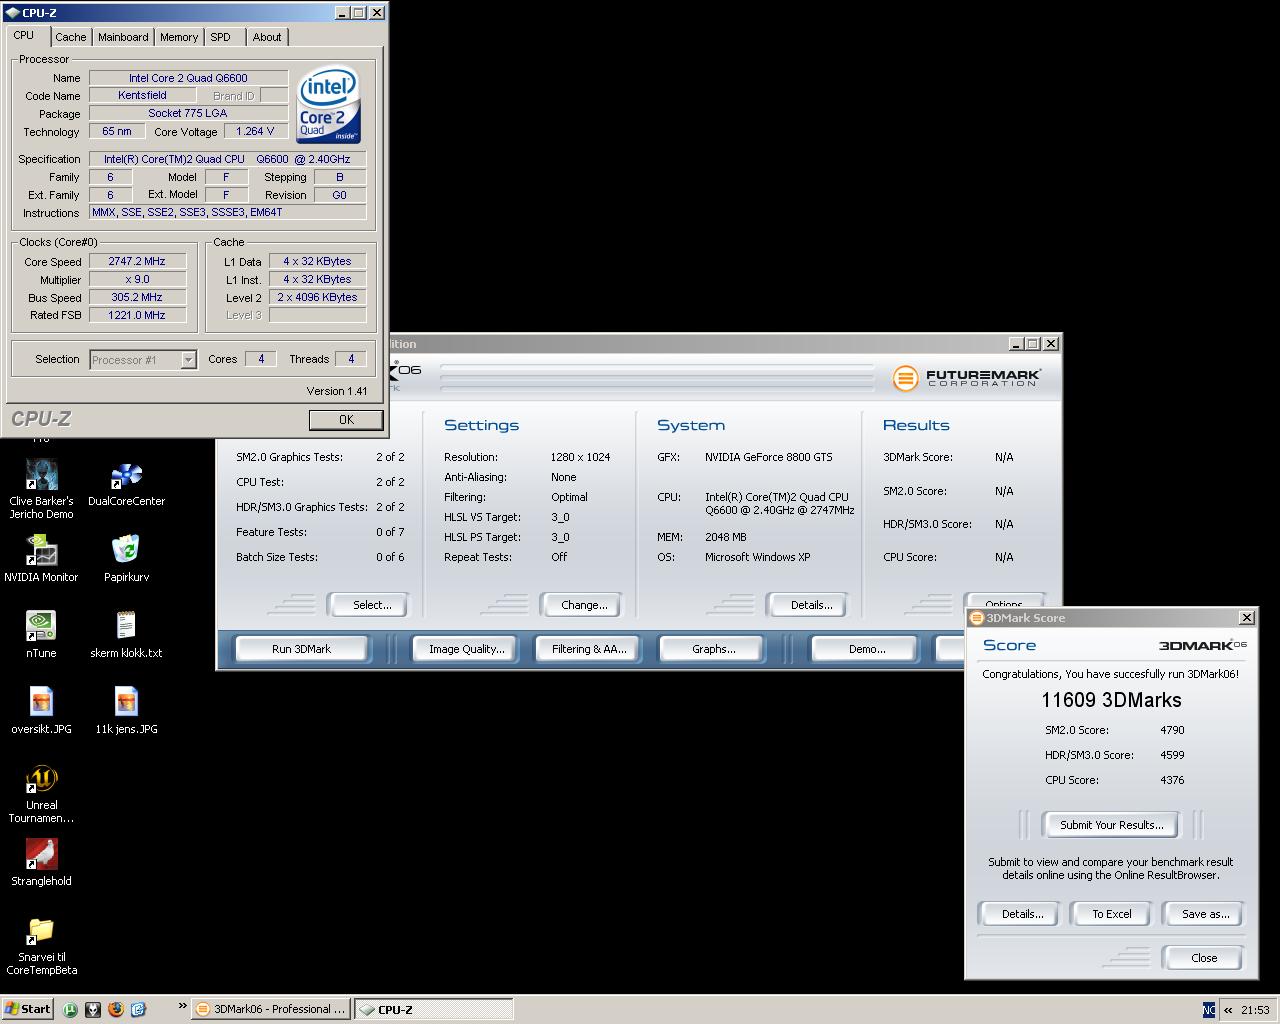Launch the nTune desktop shortcut
This screenshot has height=1024, width=1280.
tap(41, 627)
